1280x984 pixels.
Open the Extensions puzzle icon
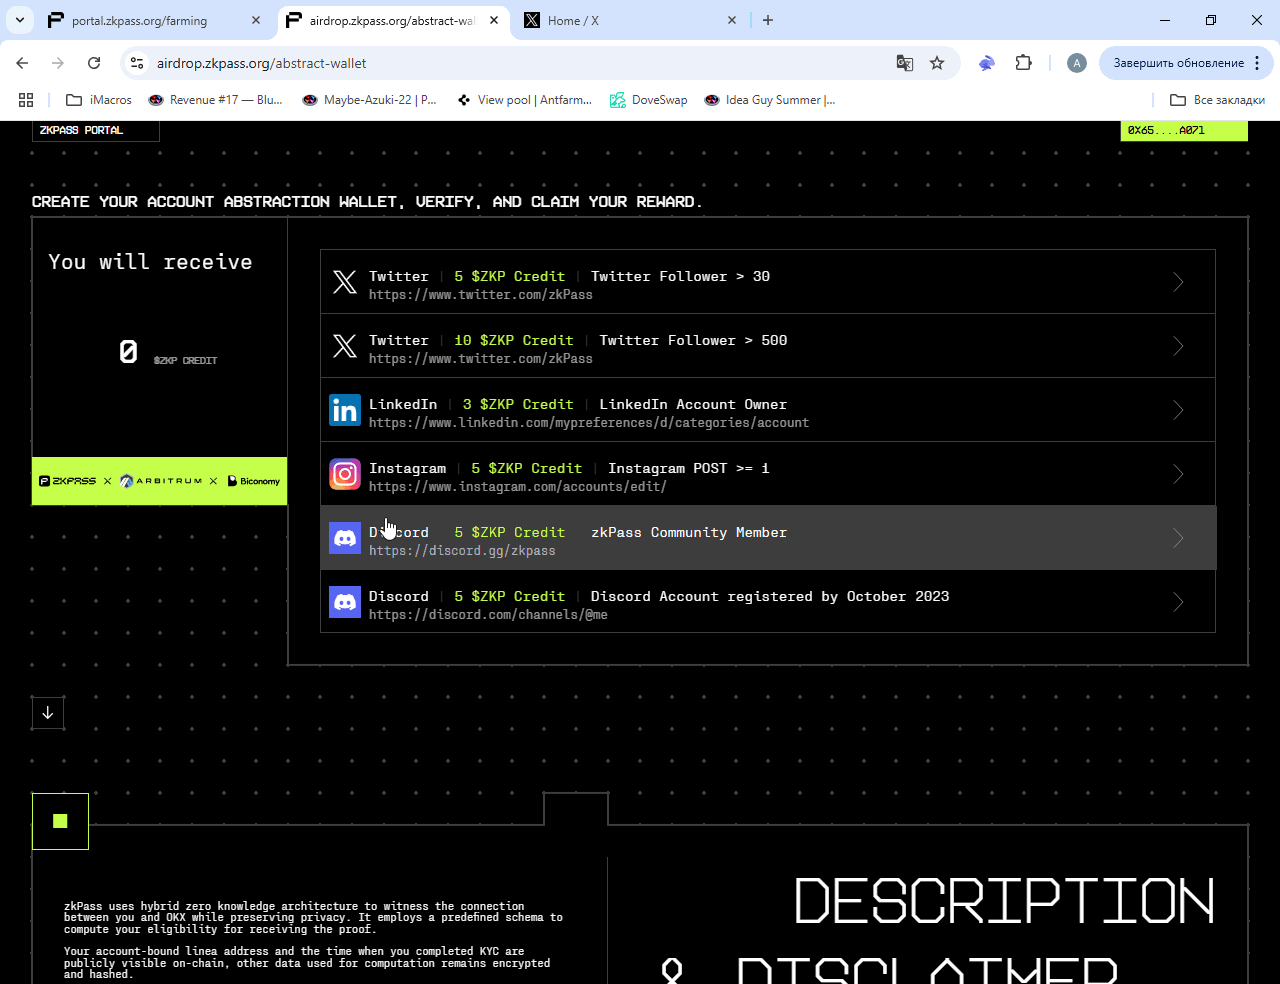(x=1023, y=63)
